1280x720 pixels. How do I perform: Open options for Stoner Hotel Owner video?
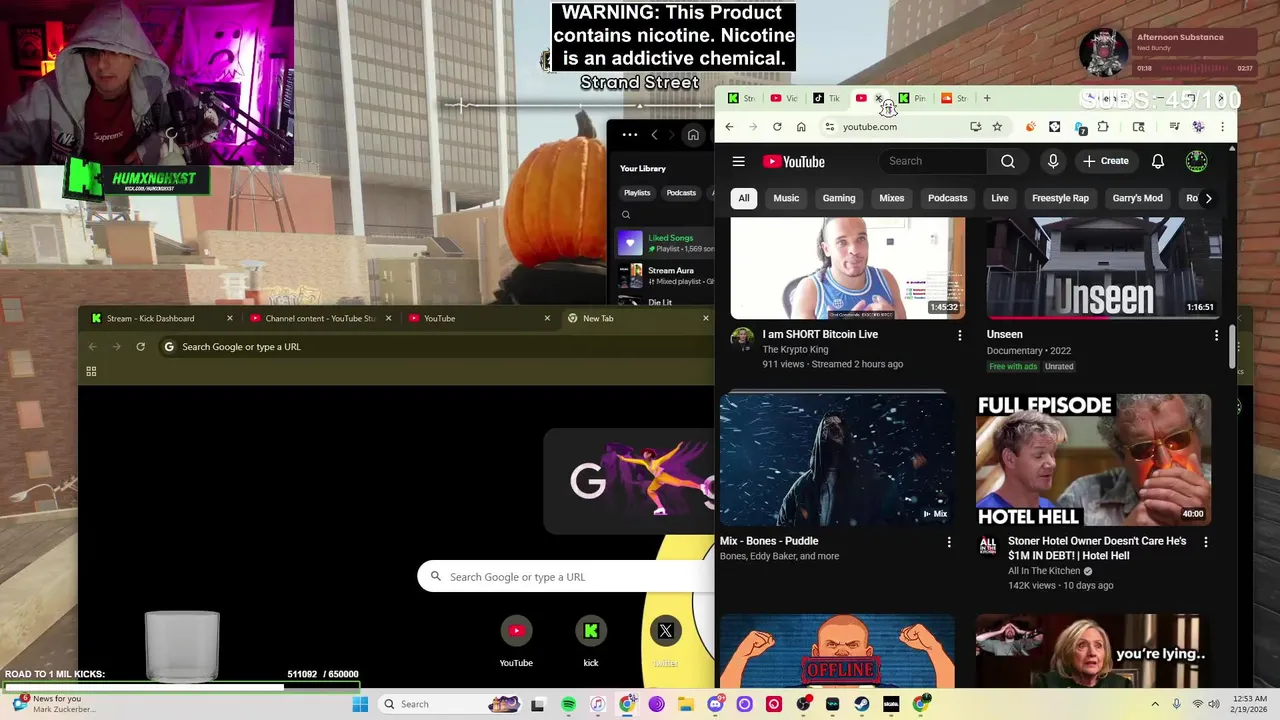tap(1205, 542)
